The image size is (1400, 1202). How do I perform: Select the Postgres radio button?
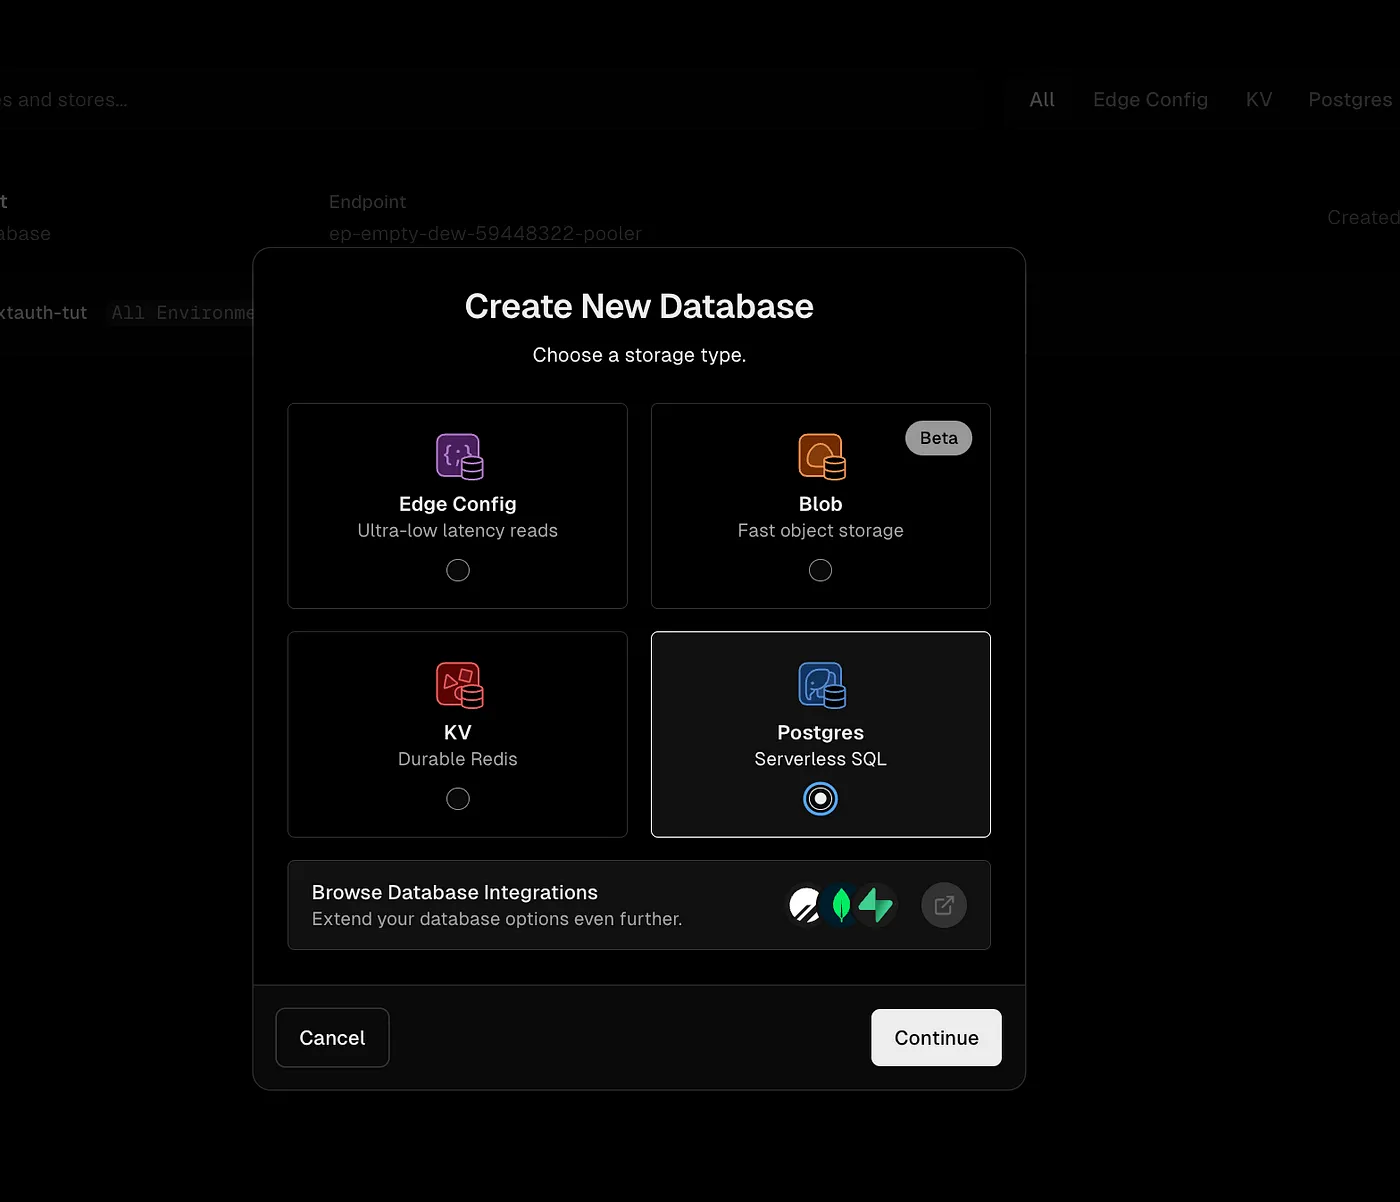(820, 799)
